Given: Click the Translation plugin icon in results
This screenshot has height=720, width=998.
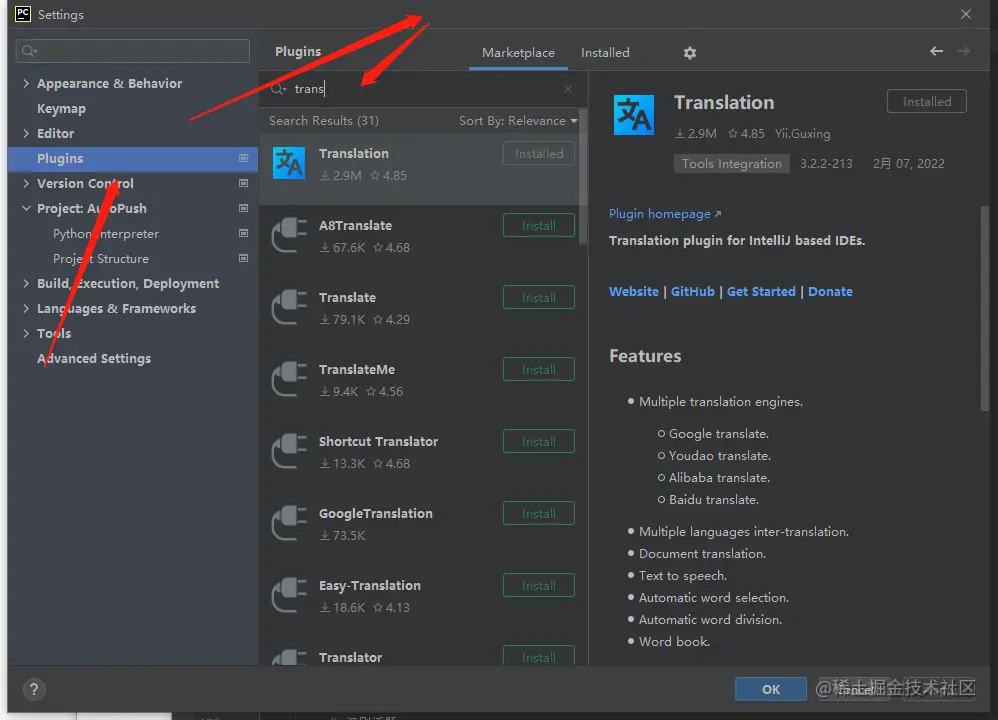Looking at the screenshot, I should (289, 163).
